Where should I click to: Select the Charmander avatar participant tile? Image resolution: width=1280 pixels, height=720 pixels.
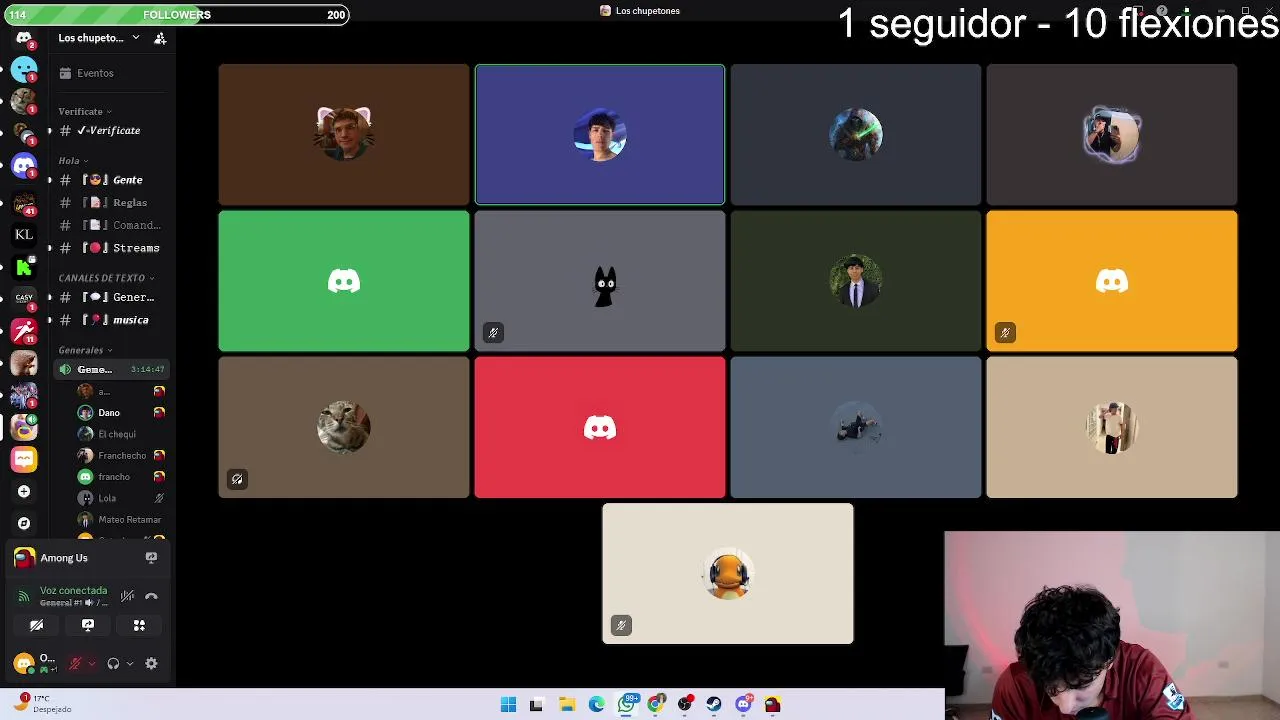click(728, 574)
